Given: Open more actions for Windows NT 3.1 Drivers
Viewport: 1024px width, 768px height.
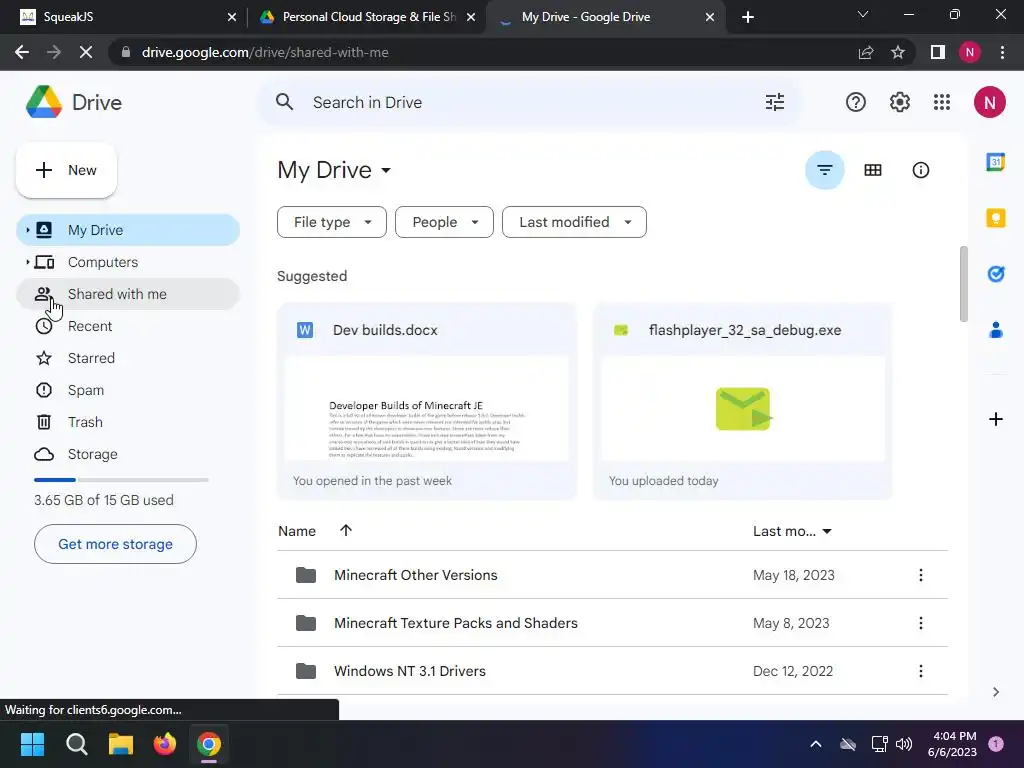Looking at the screenshot, I should (x=920, y=671).
